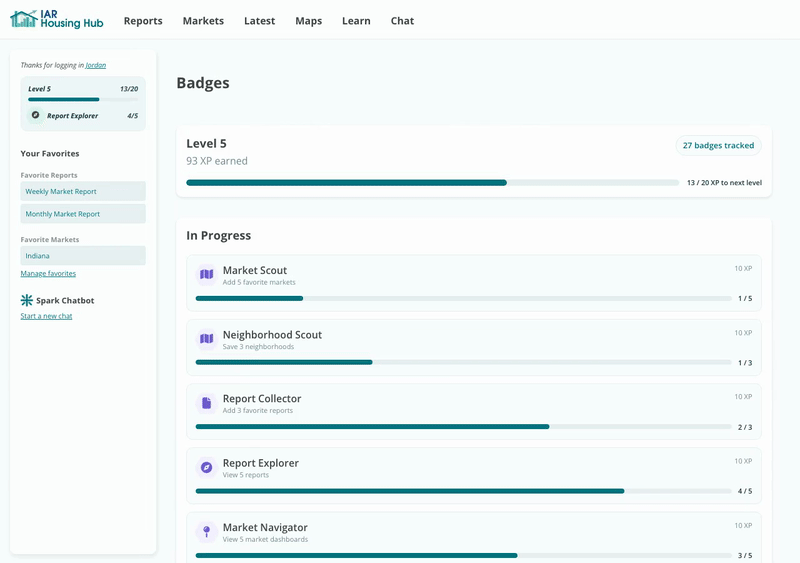This screenshot has width=800, height=563.
Task: Click the Add 3 favorite reports description
Action: pos(258,410)
